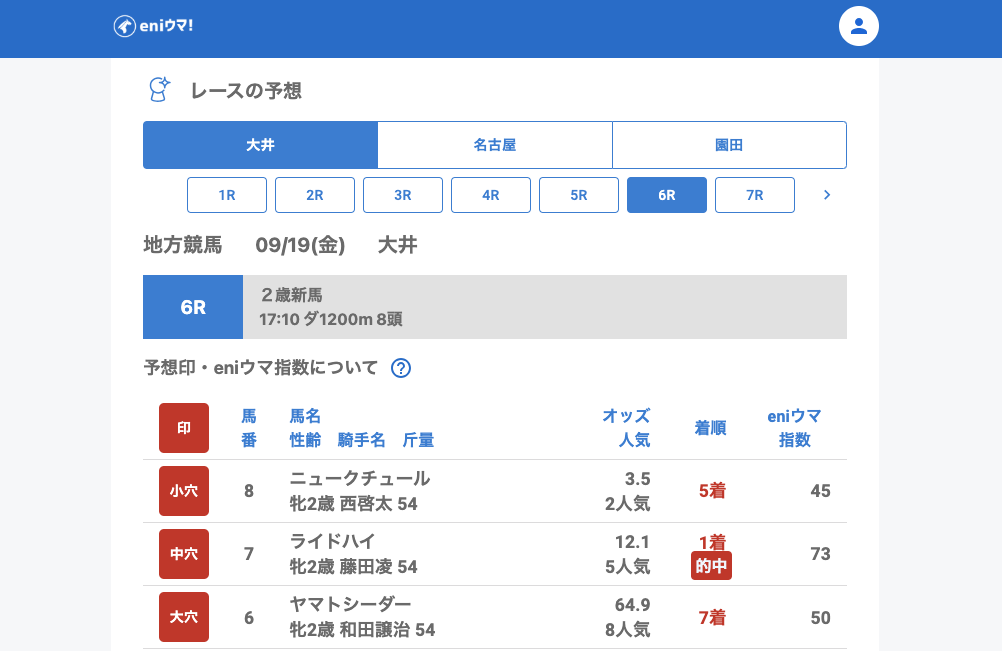The width and height of the screenshot is (1002, 651).
Task: Click the 中穴 prediction mark badge
Action: (184, 554)
